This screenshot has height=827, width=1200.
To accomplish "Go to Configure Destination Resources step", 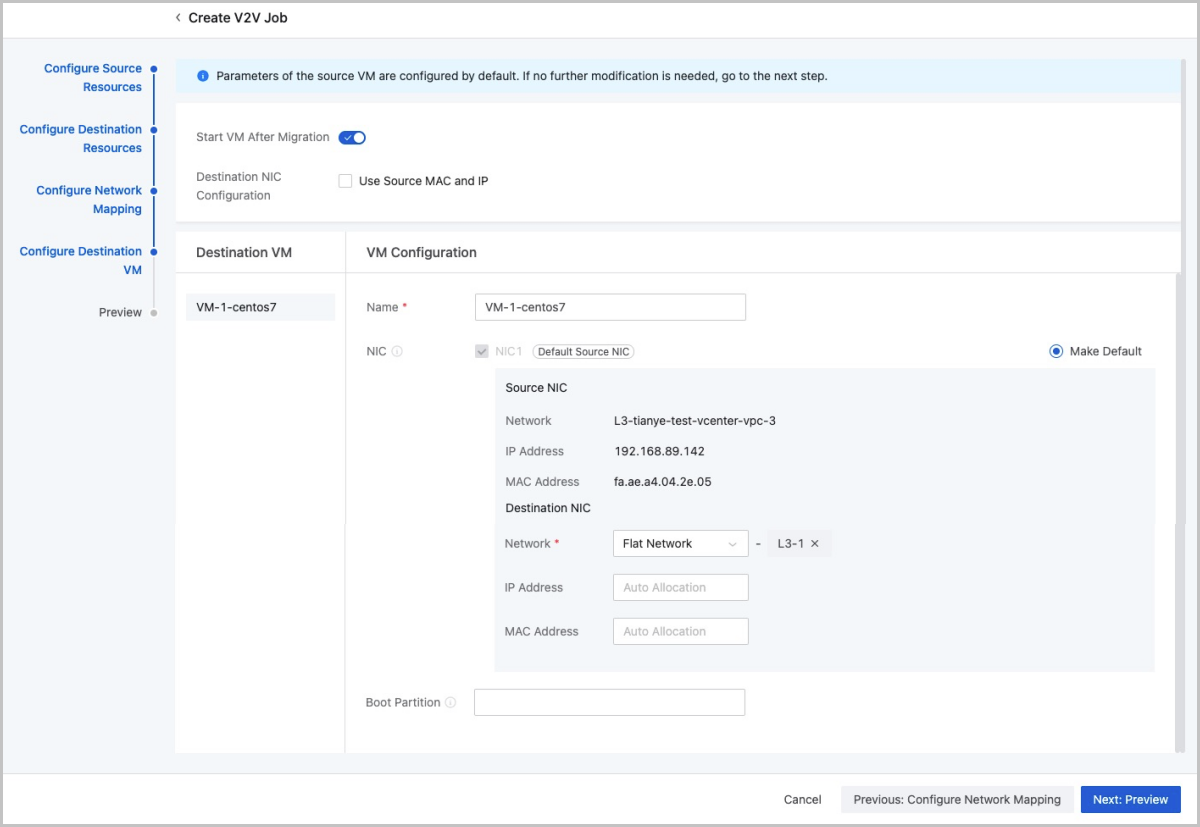I will pos(81,139).
